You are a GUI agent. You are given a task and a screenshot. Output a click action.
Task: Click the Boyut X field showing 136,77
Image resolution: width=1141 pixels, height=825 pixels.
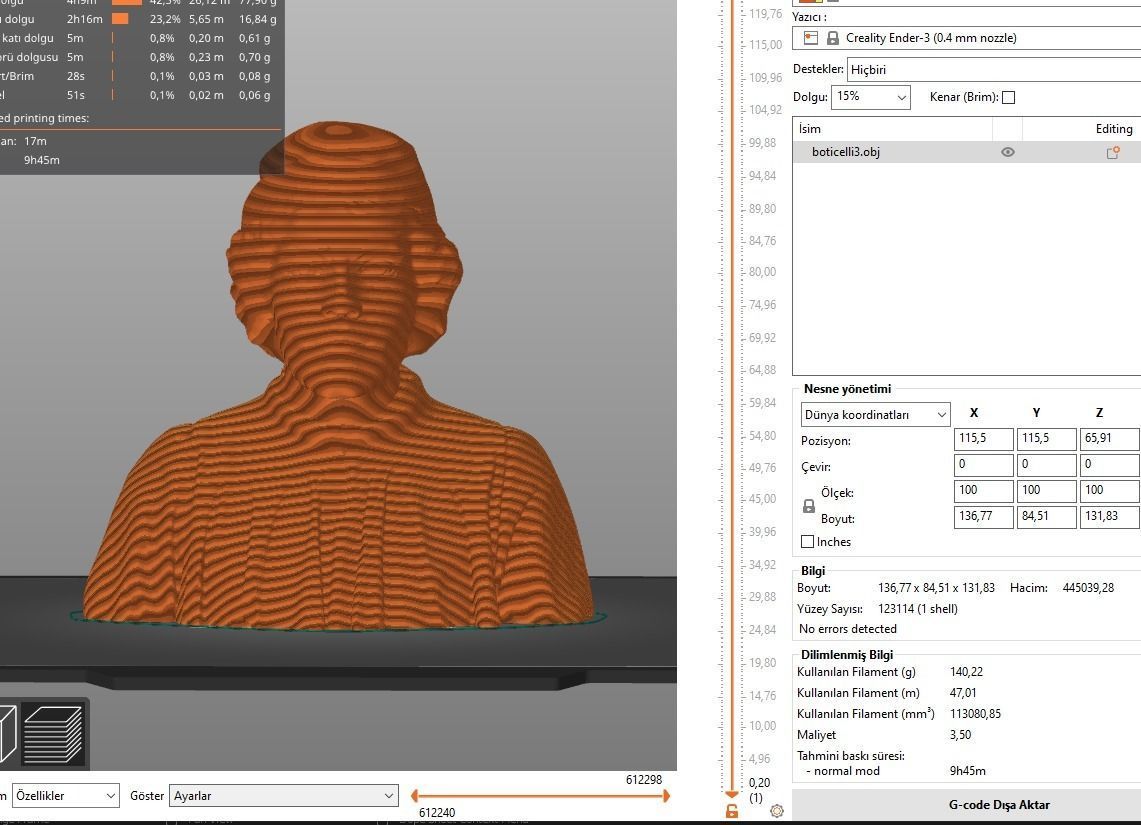[x=984, y=517]
